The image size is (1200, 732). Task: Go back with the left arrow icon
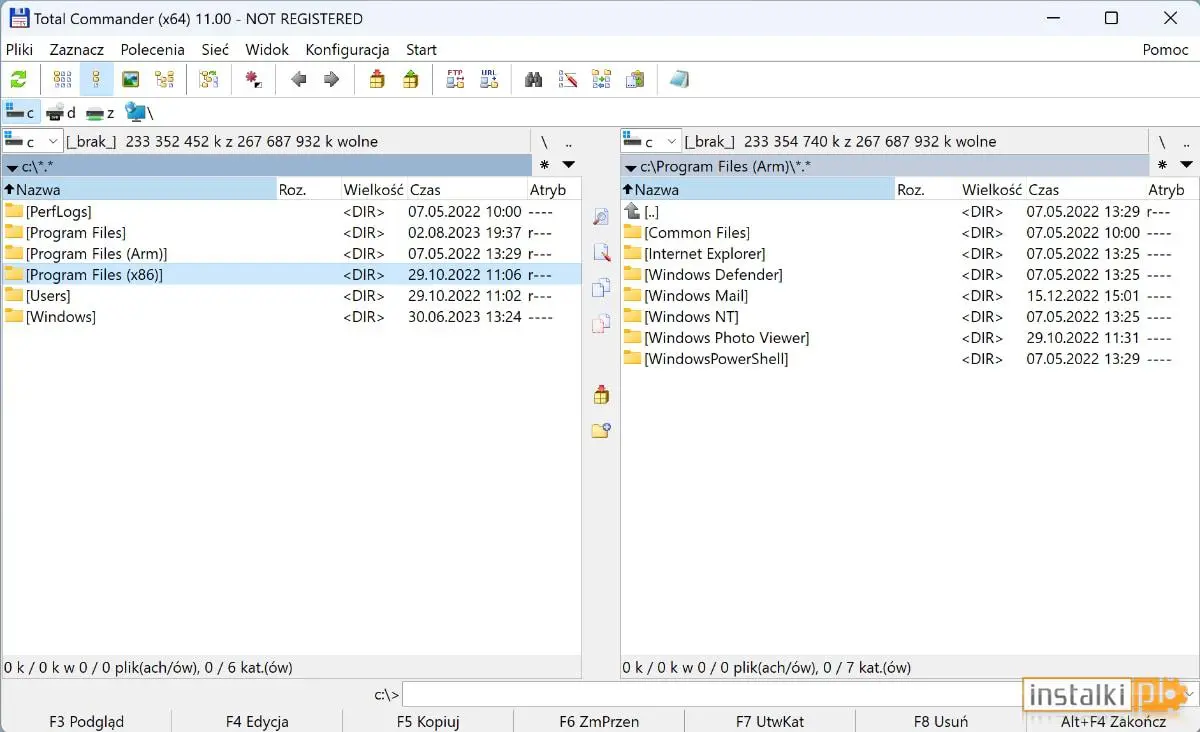(x=298, y=80)
